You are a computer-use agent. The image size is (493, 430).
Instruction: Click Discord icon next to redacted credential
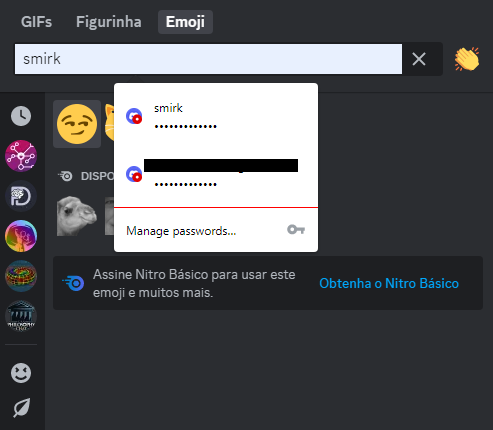click(x=134, y=174)
